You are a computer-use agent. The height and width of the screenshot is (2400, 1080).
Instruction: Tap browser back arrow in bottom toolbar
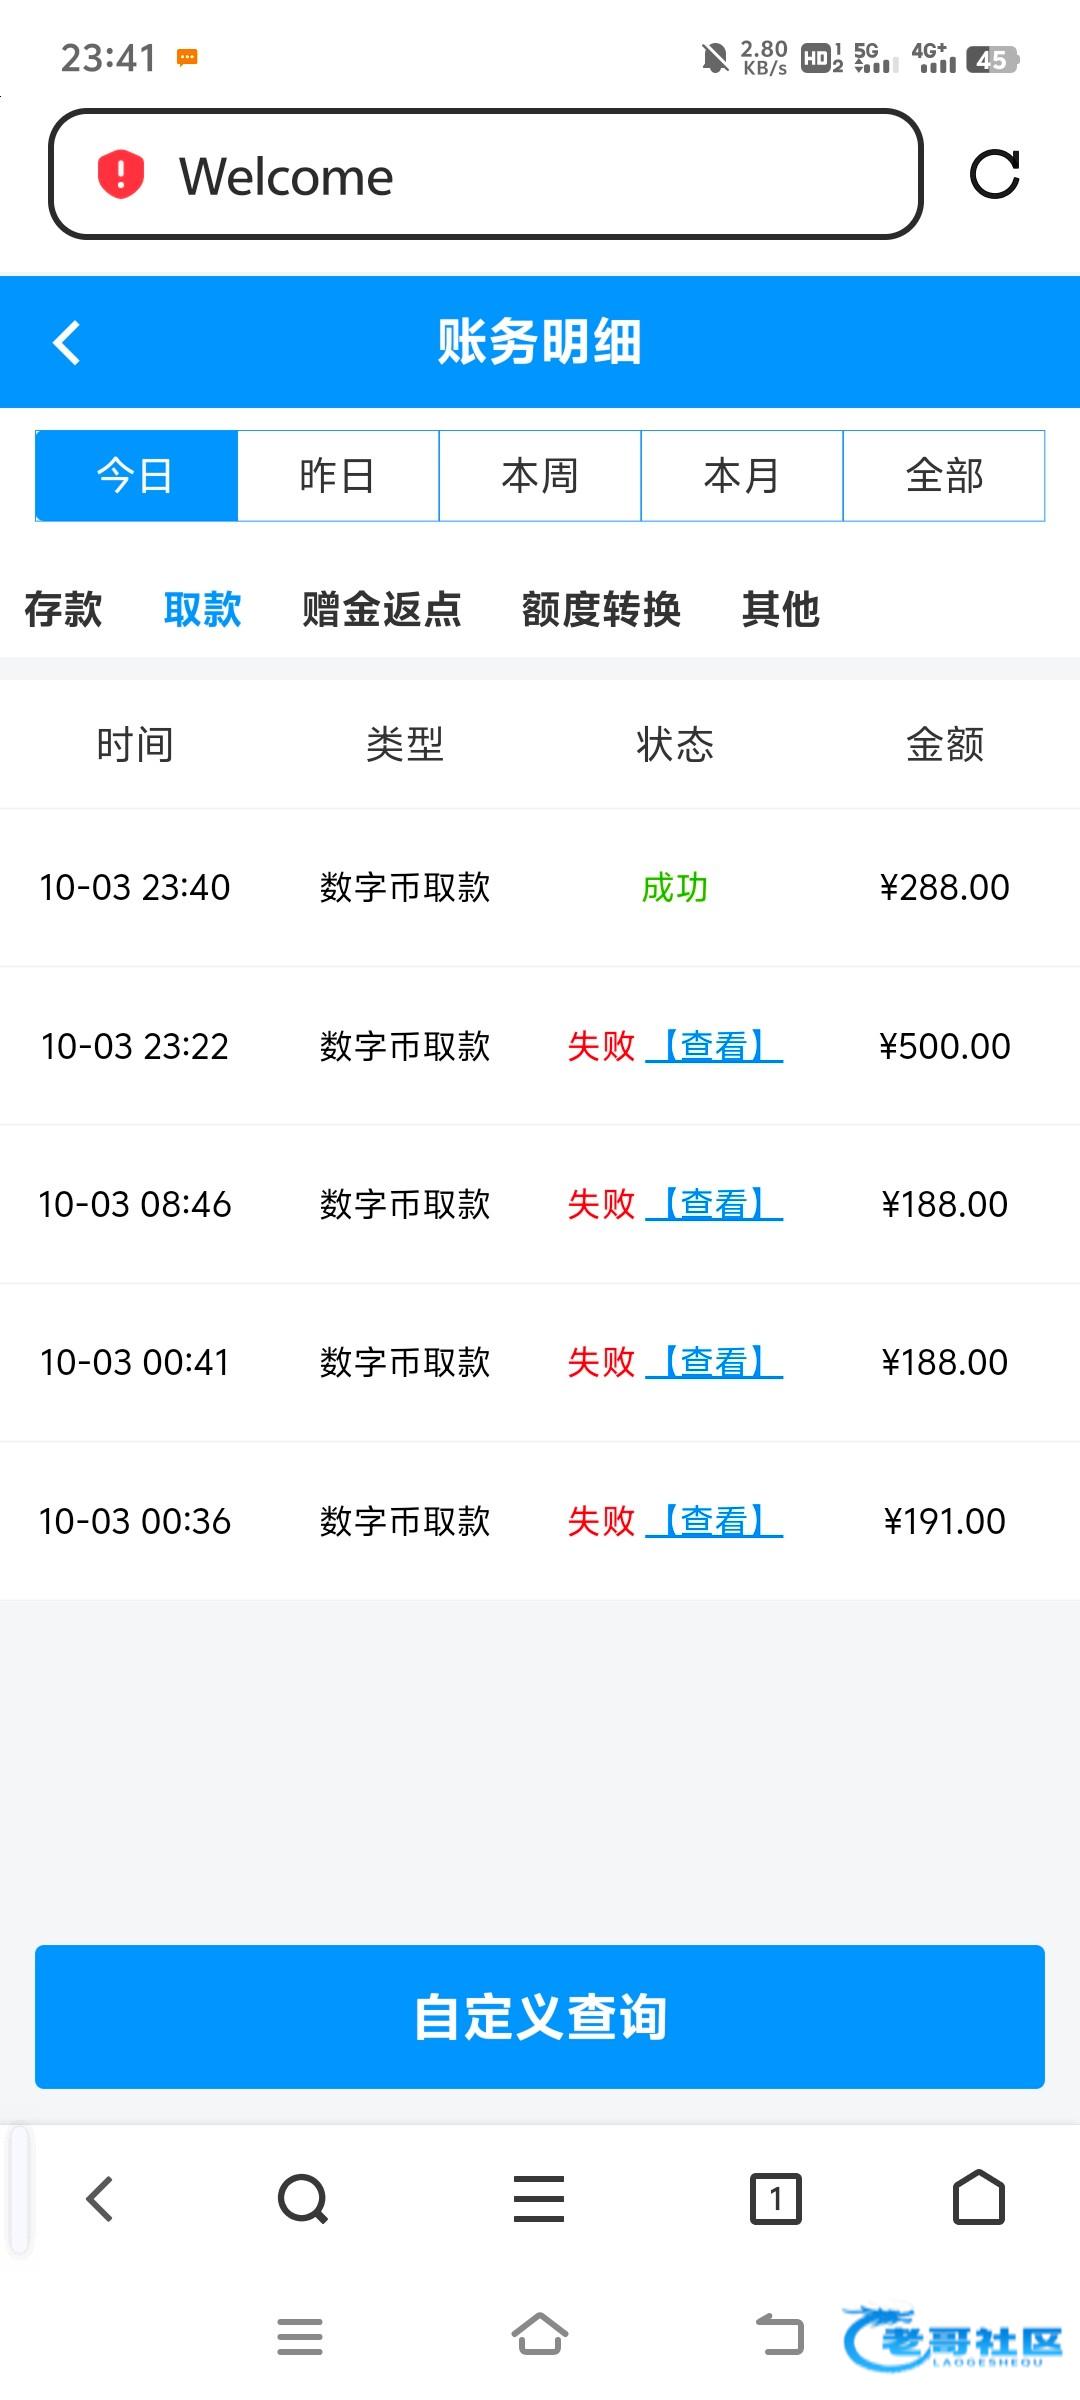pos(100,2199)
